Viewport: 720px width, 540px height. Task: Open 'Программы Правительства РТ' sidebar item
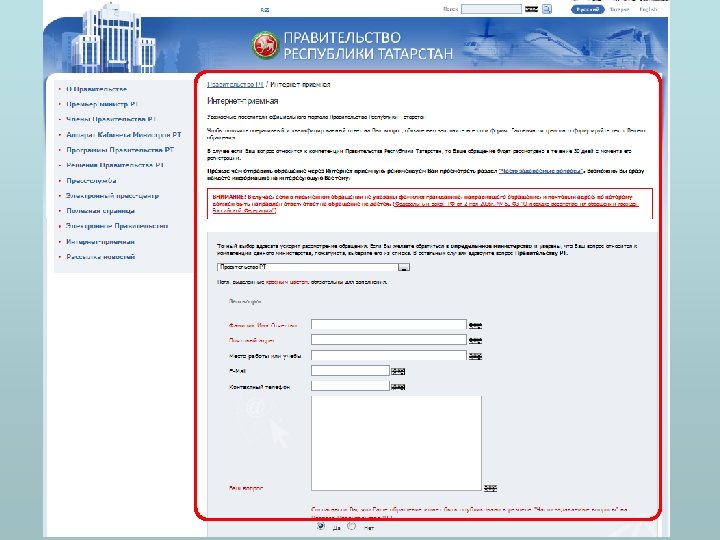[x=120, y=150]
